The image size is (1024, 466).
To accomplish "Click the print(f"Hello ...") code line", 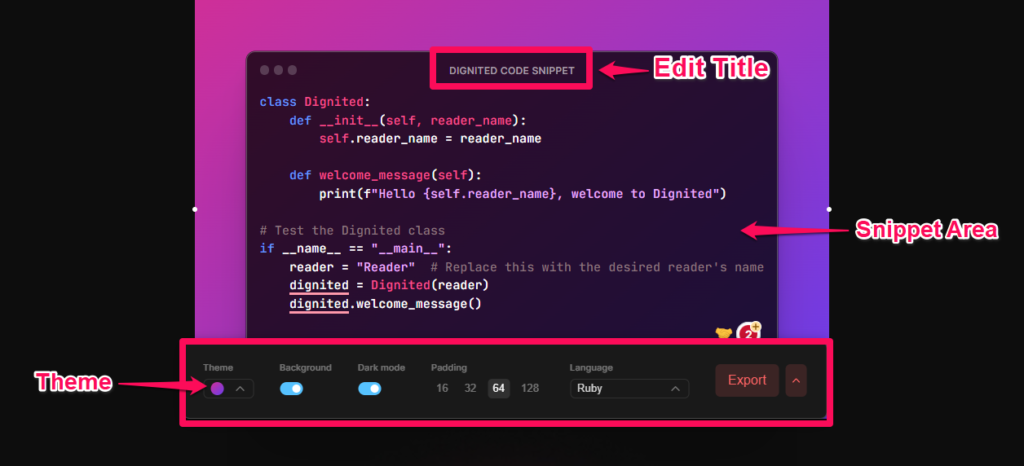I will pos(523,194).
